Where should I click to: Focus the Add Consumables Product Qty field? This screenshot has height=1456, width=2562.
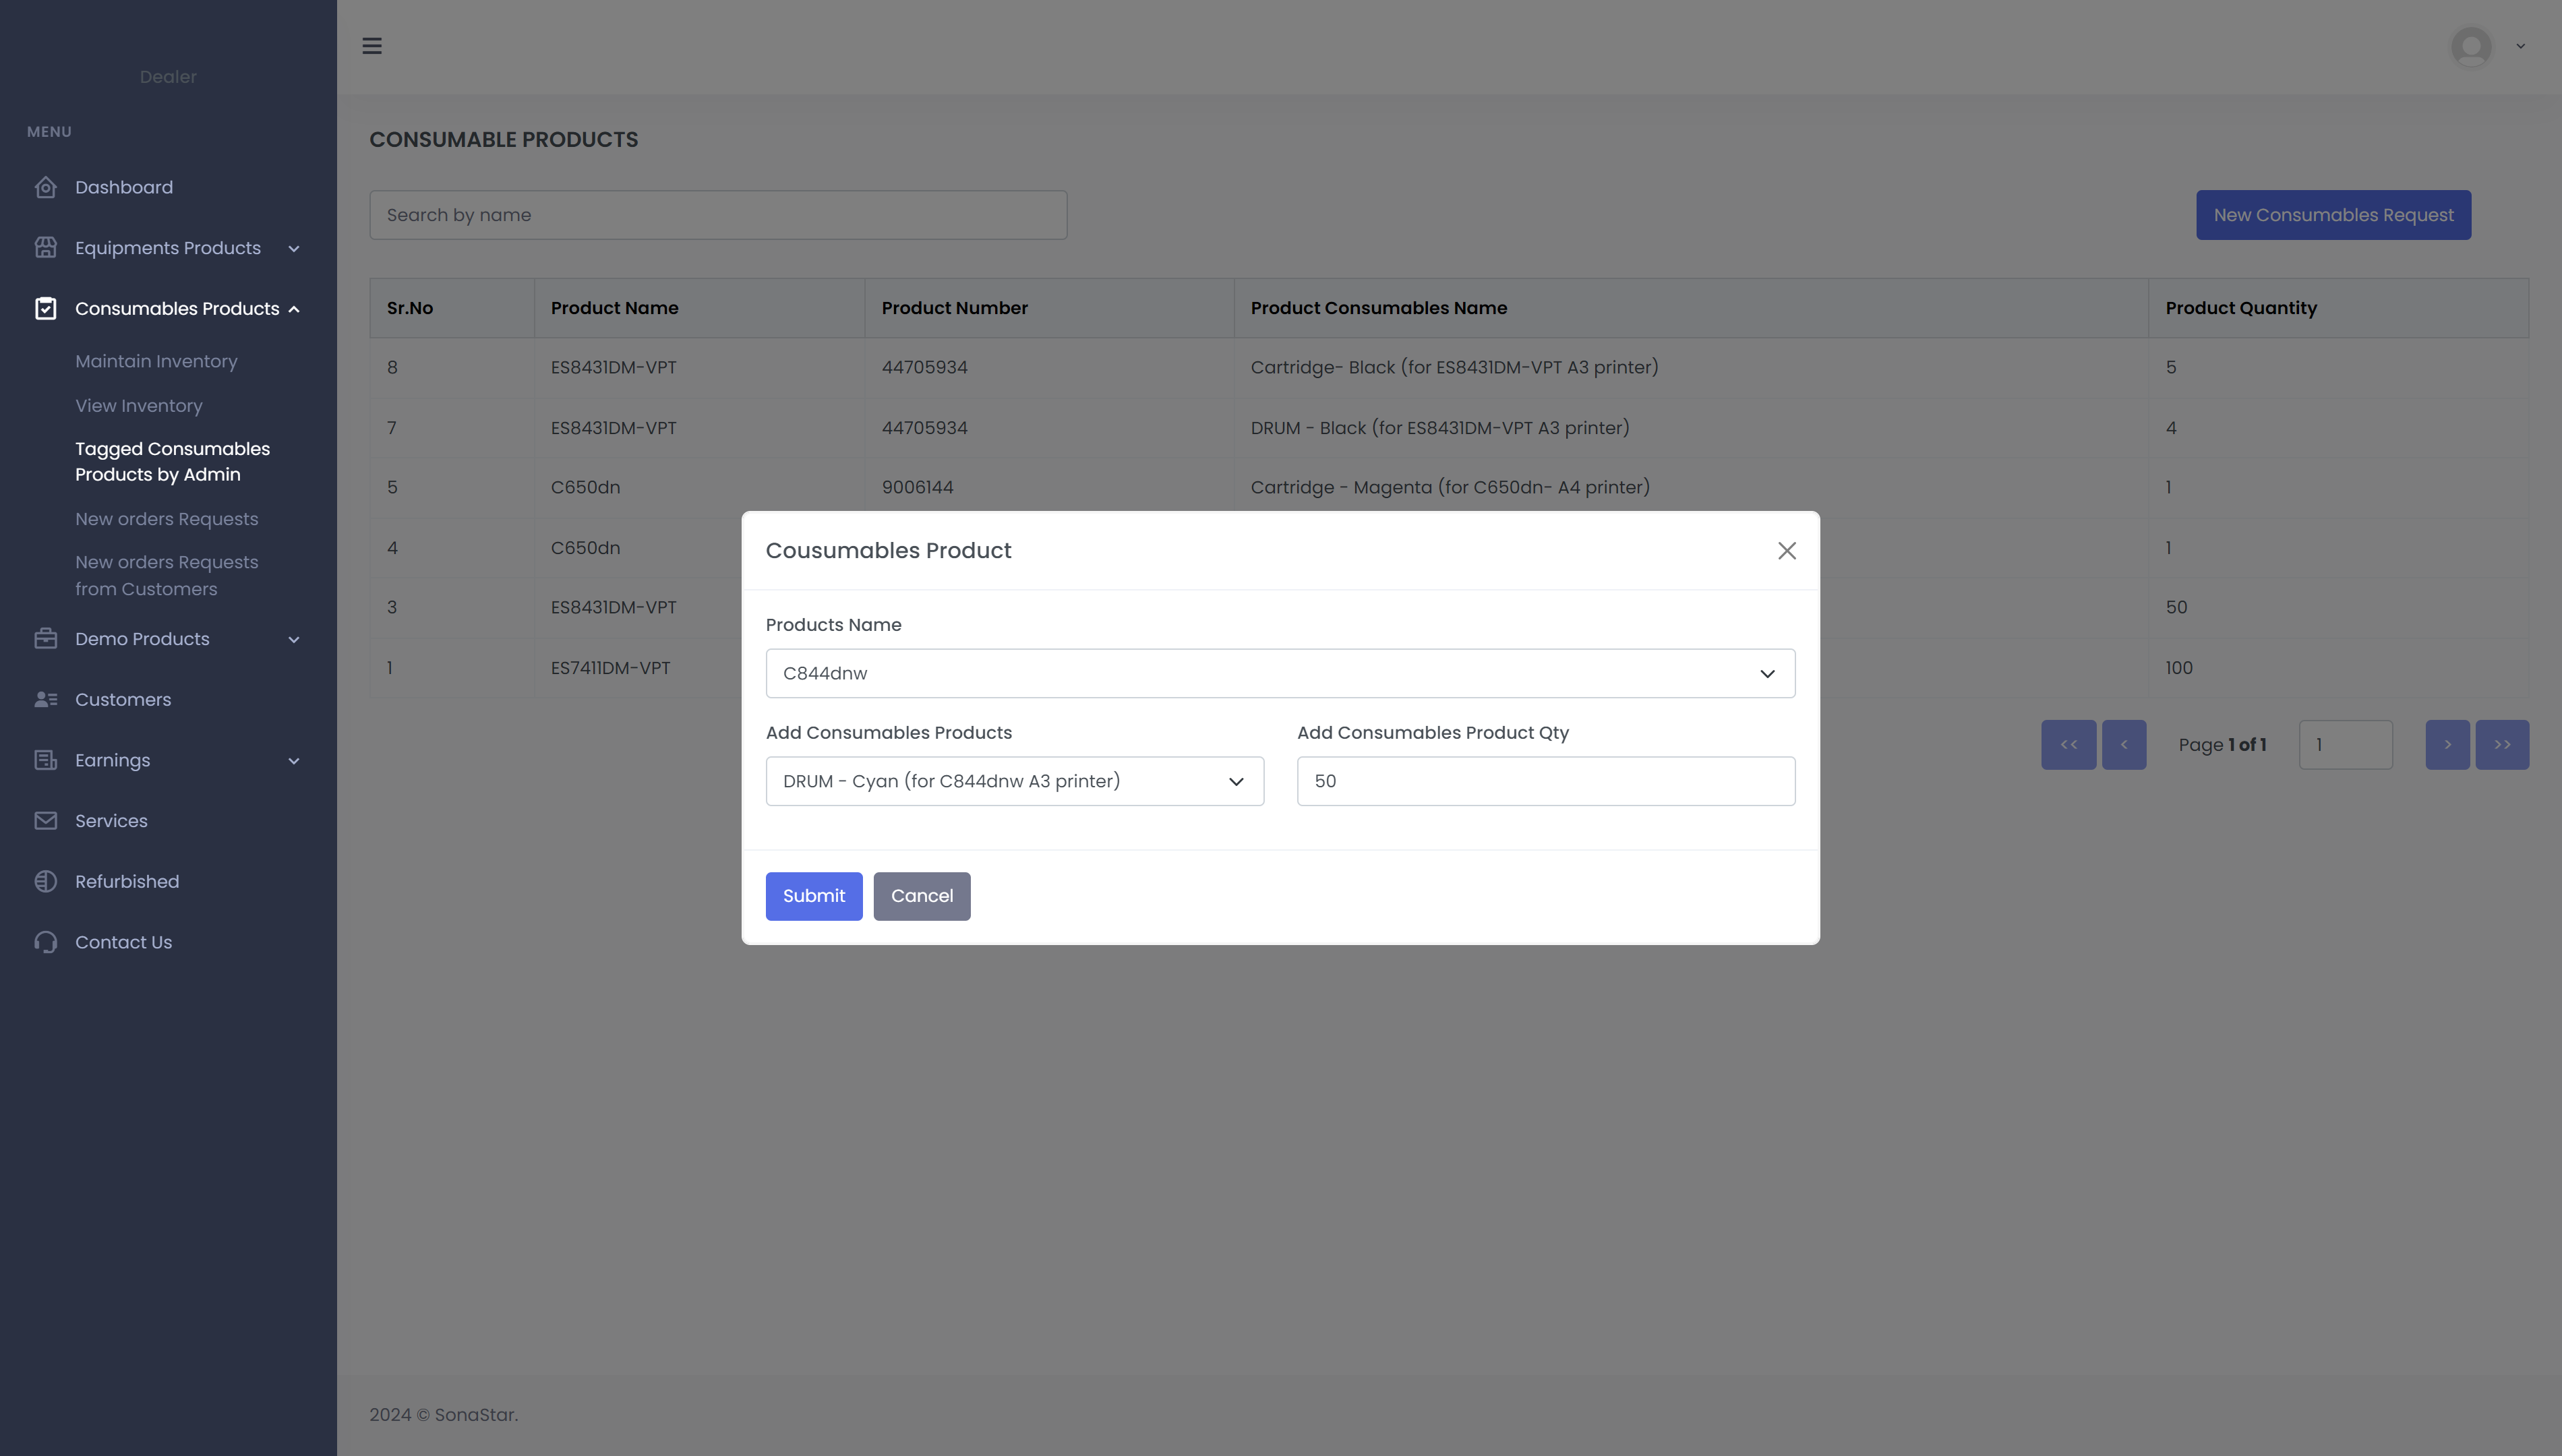pos(1546,781)
